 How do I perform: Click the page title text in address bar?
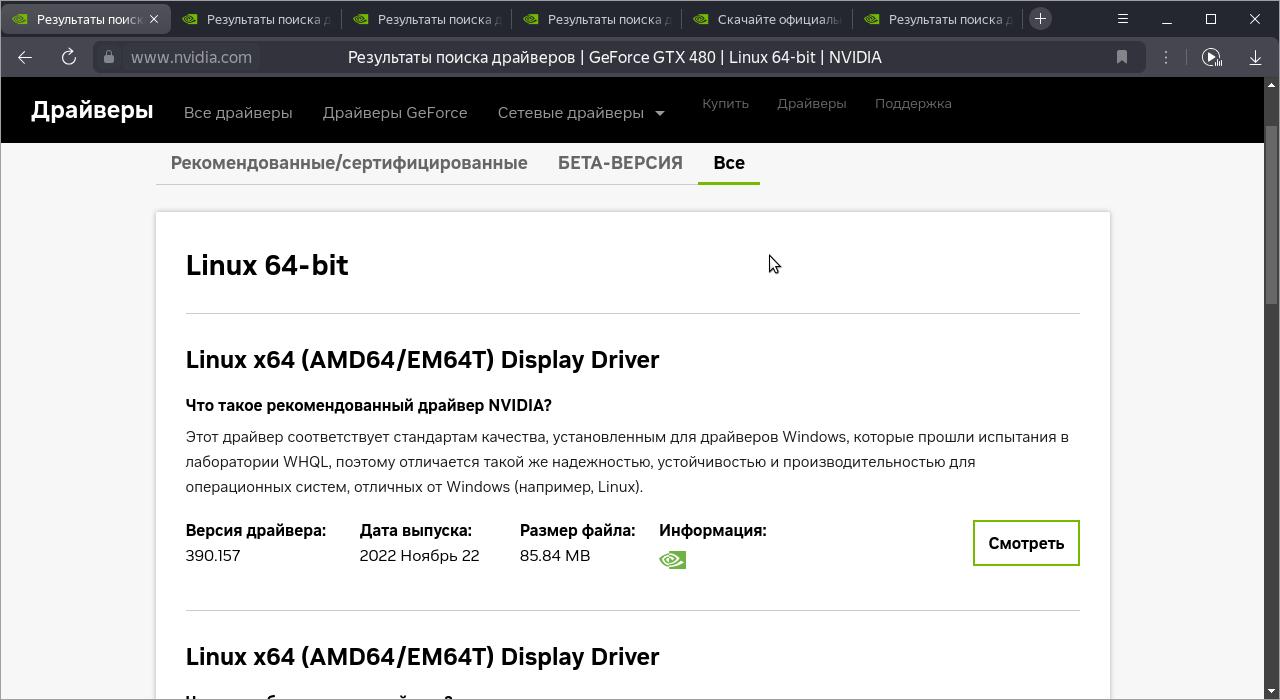coord(615,57)
